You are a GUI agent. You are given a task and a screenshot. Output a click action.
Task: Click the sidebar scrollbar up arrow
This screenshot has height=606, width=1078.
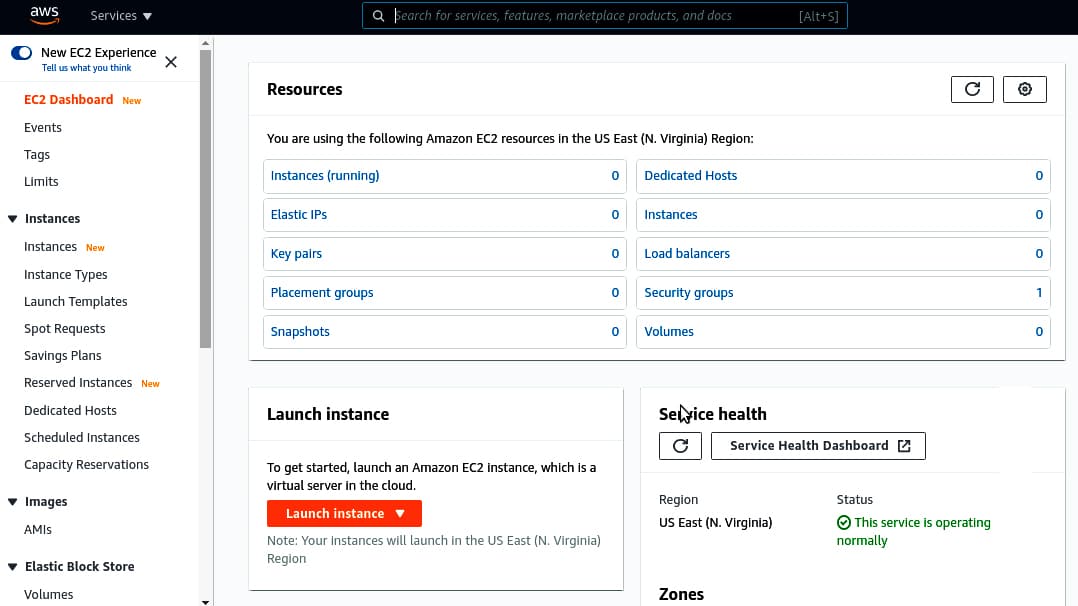point(206,43)
